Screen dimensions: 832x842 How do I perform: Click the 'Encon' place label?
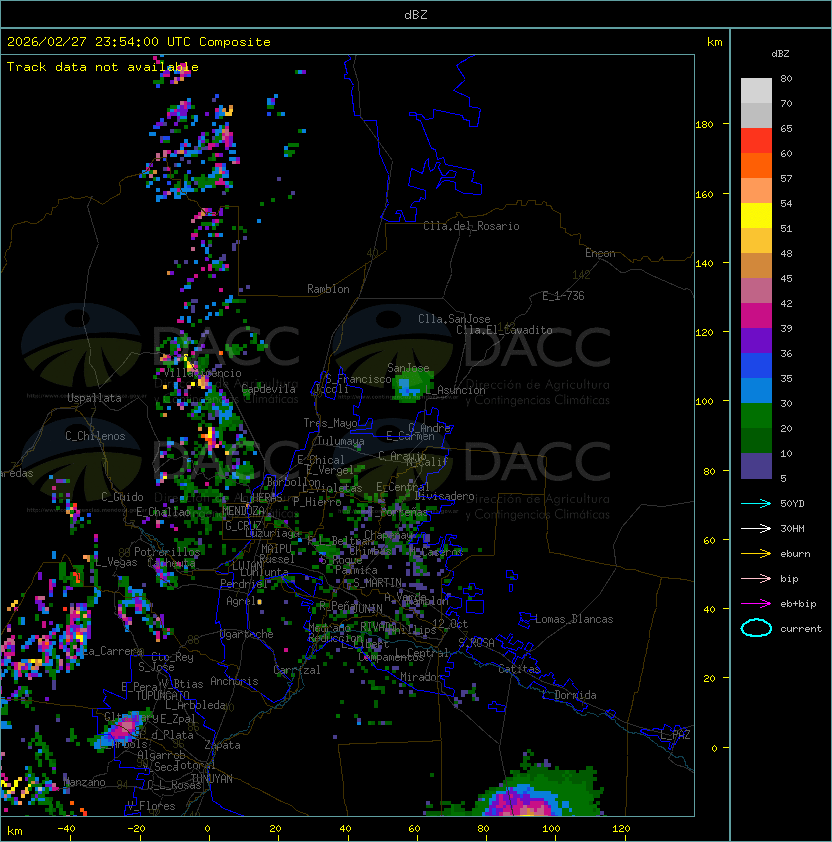[600, 253]
